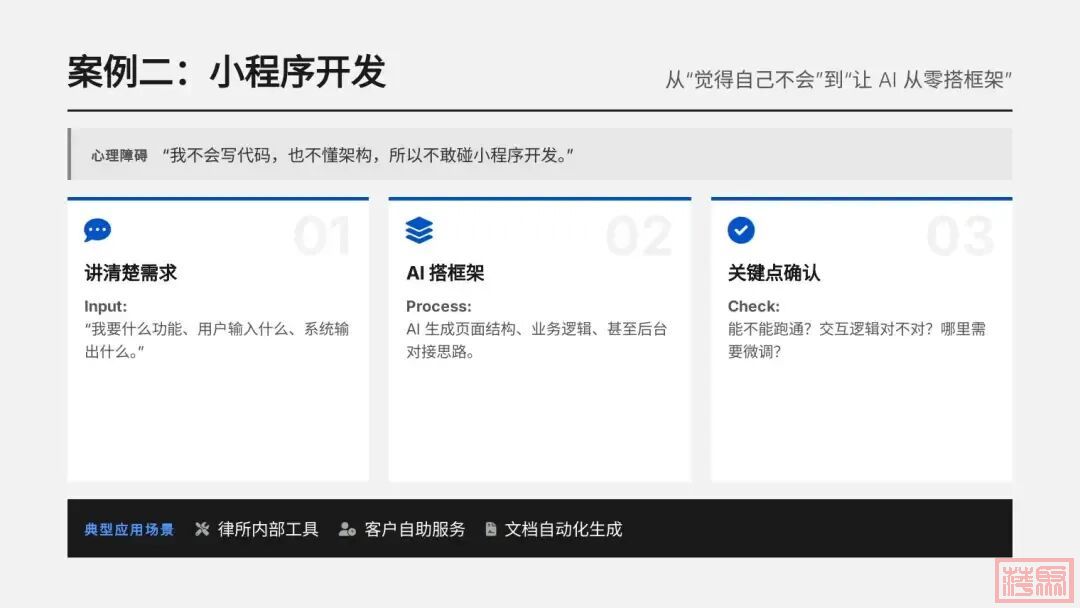
Task: Click the Check: label
Action: tap(754, 306)
